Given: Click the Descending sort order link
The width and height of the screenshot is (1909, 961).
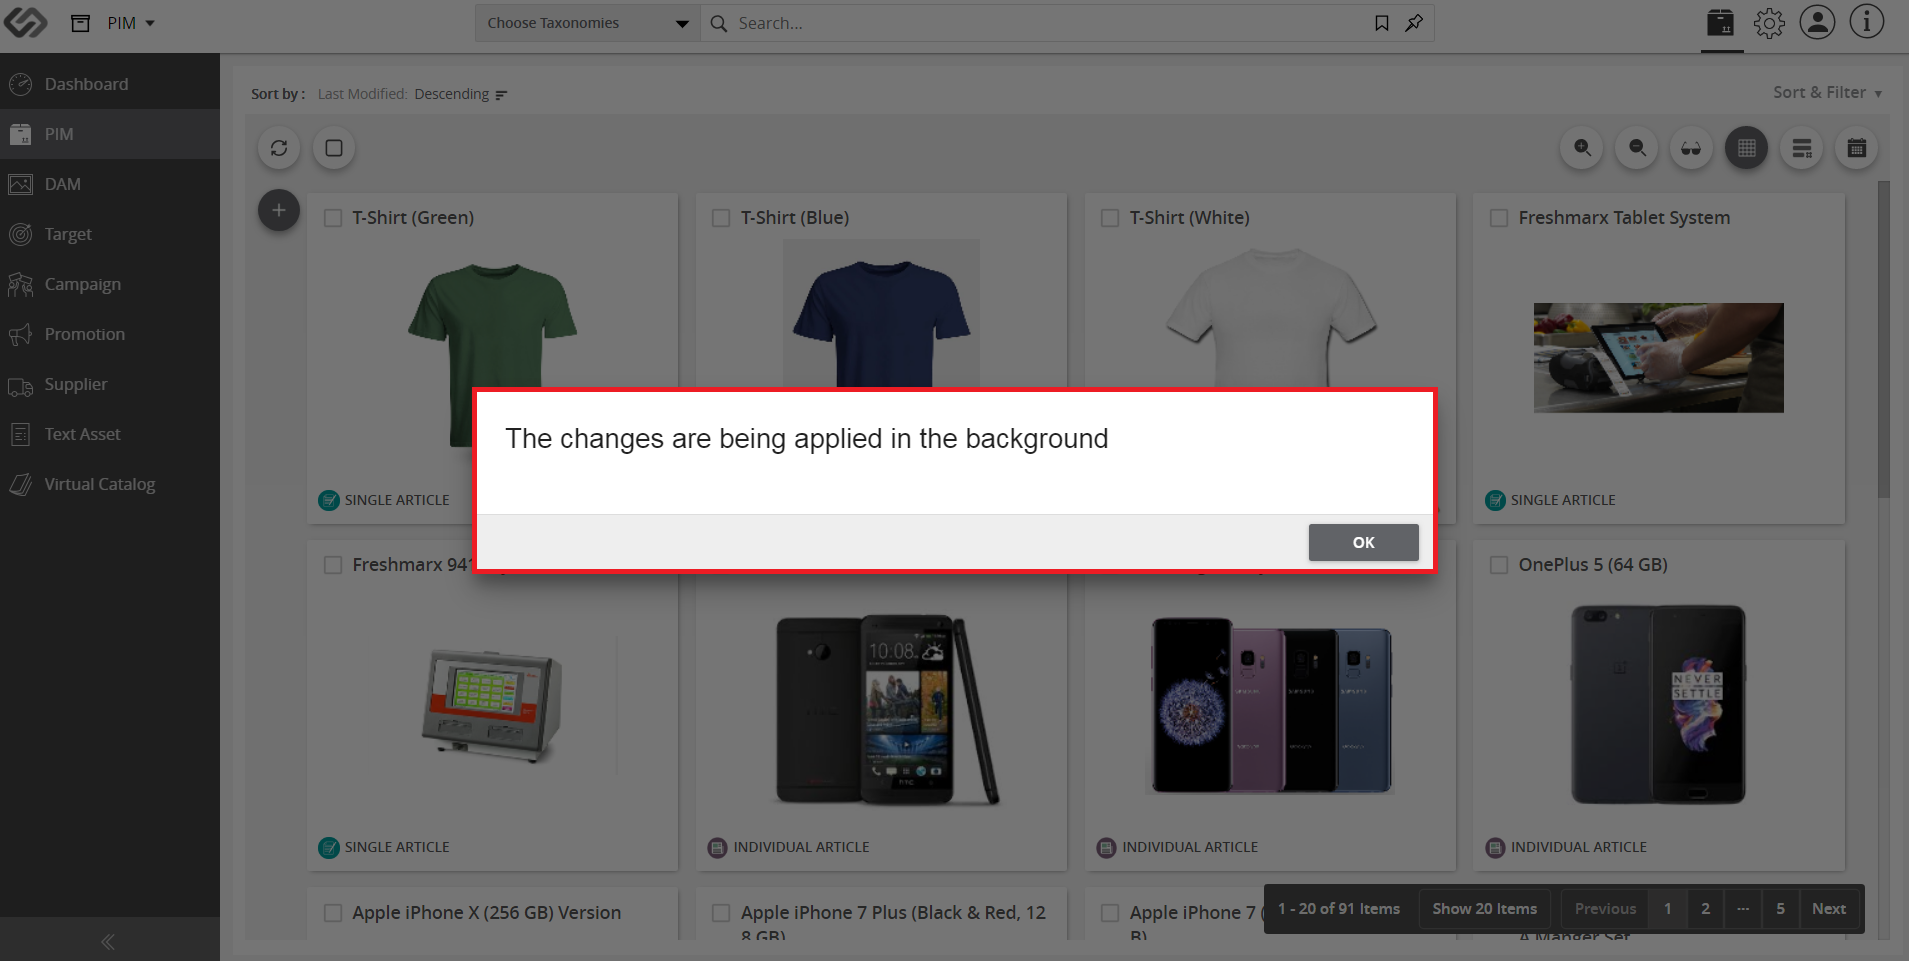Looking at the screenshot, I should [x=452, y=94].
